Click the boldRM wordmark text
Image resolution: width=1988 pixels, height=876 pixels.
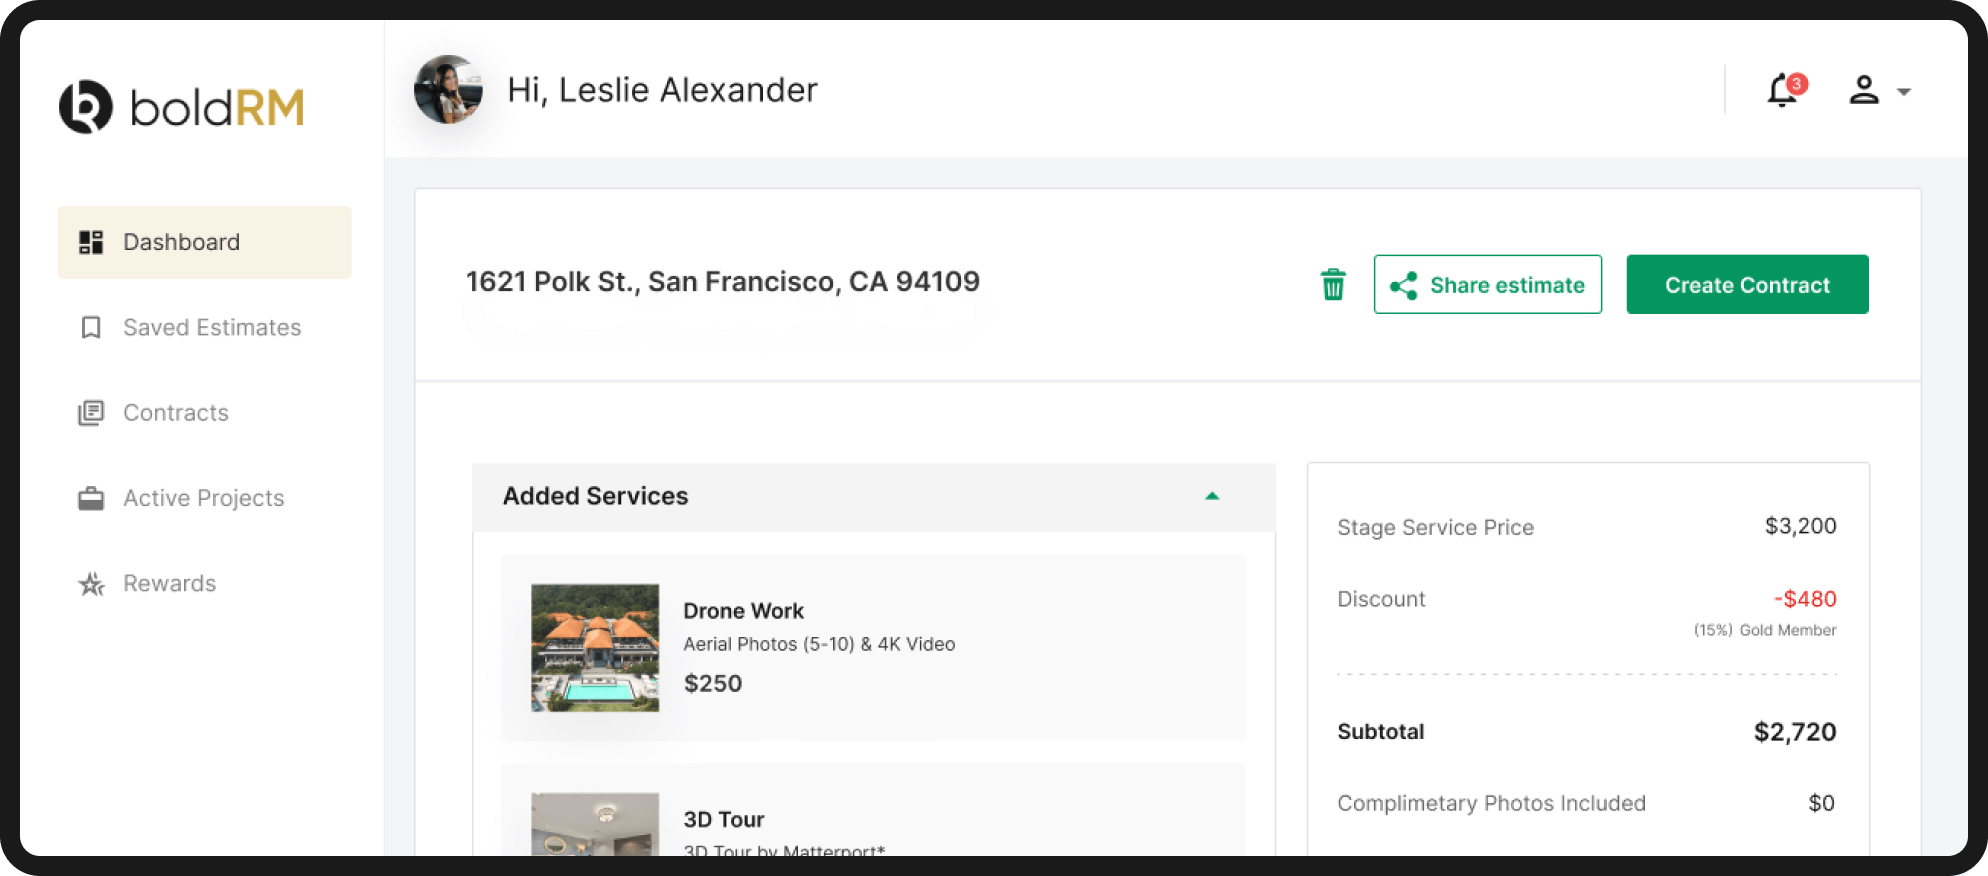(x=217, y=107)
